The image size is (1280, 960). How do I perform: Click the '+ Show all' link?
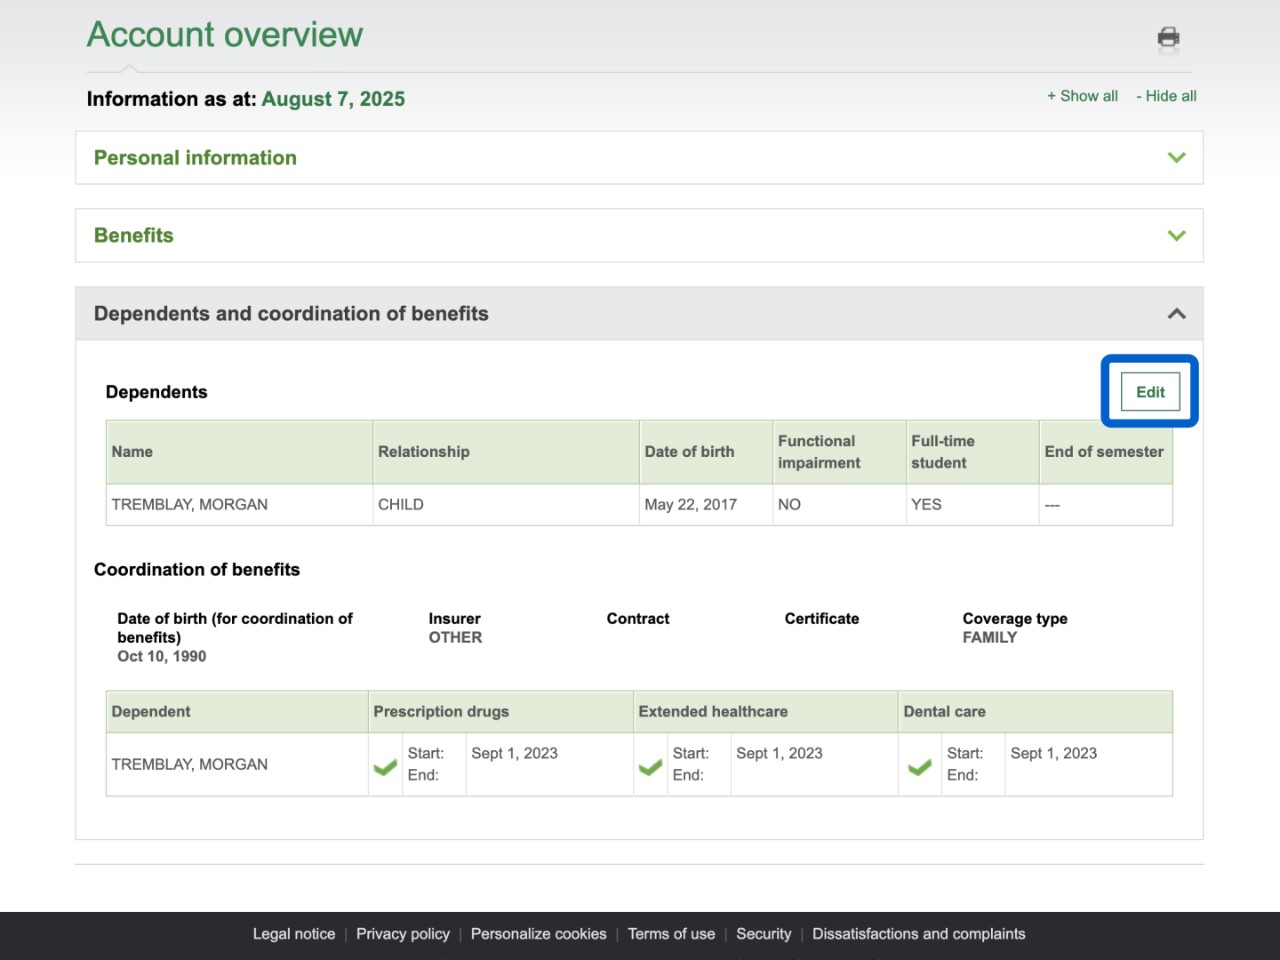1082,96
